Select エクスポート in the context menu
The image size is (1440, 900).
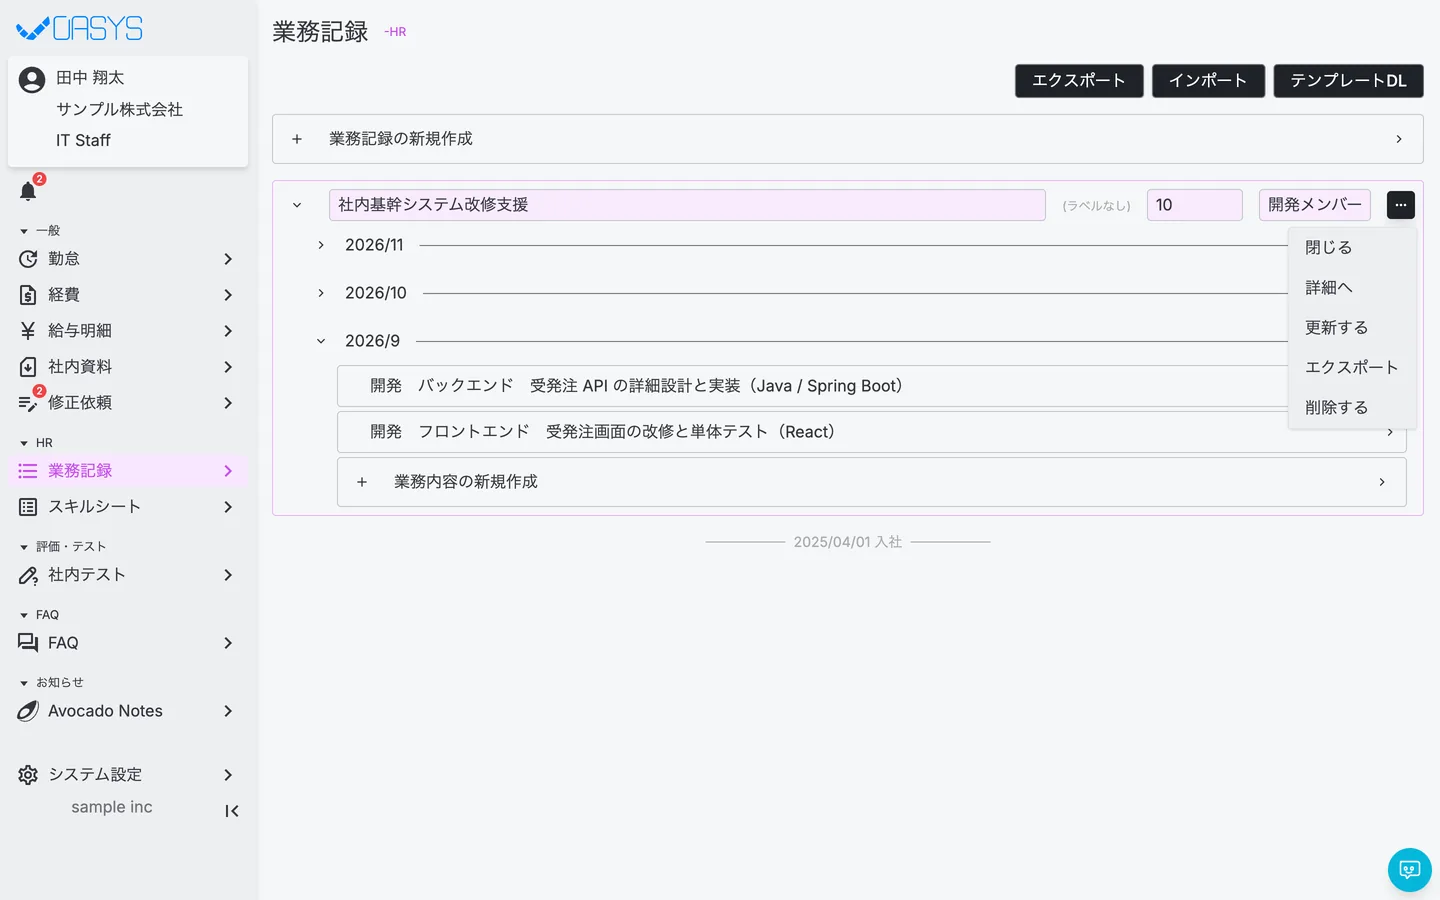pos(1352,367)
